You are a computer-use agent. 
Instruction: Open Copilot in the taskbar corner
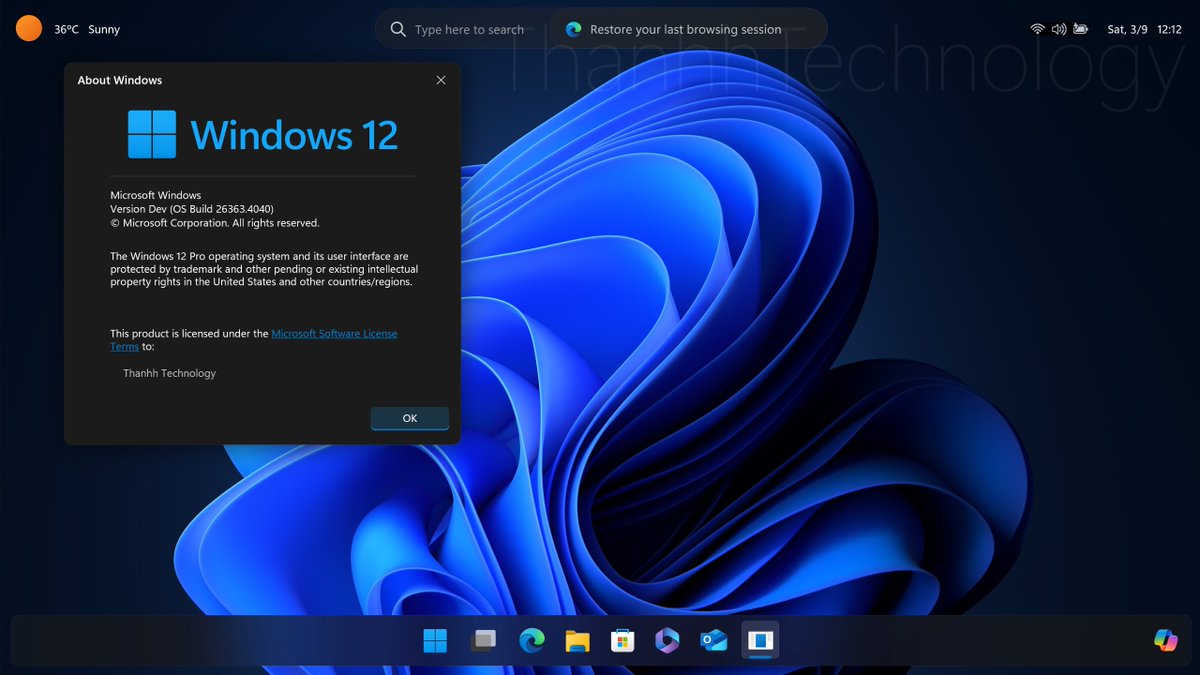pos(1165,640)
